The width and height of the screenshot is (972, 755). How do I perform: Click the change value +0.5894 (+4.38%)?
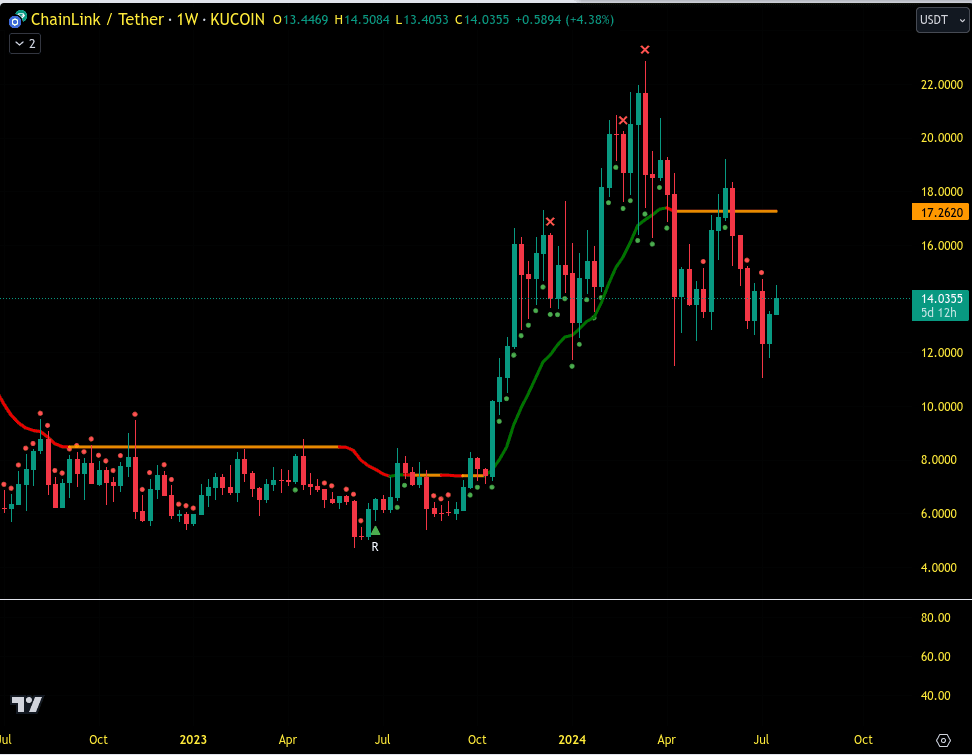click(565, 20)
